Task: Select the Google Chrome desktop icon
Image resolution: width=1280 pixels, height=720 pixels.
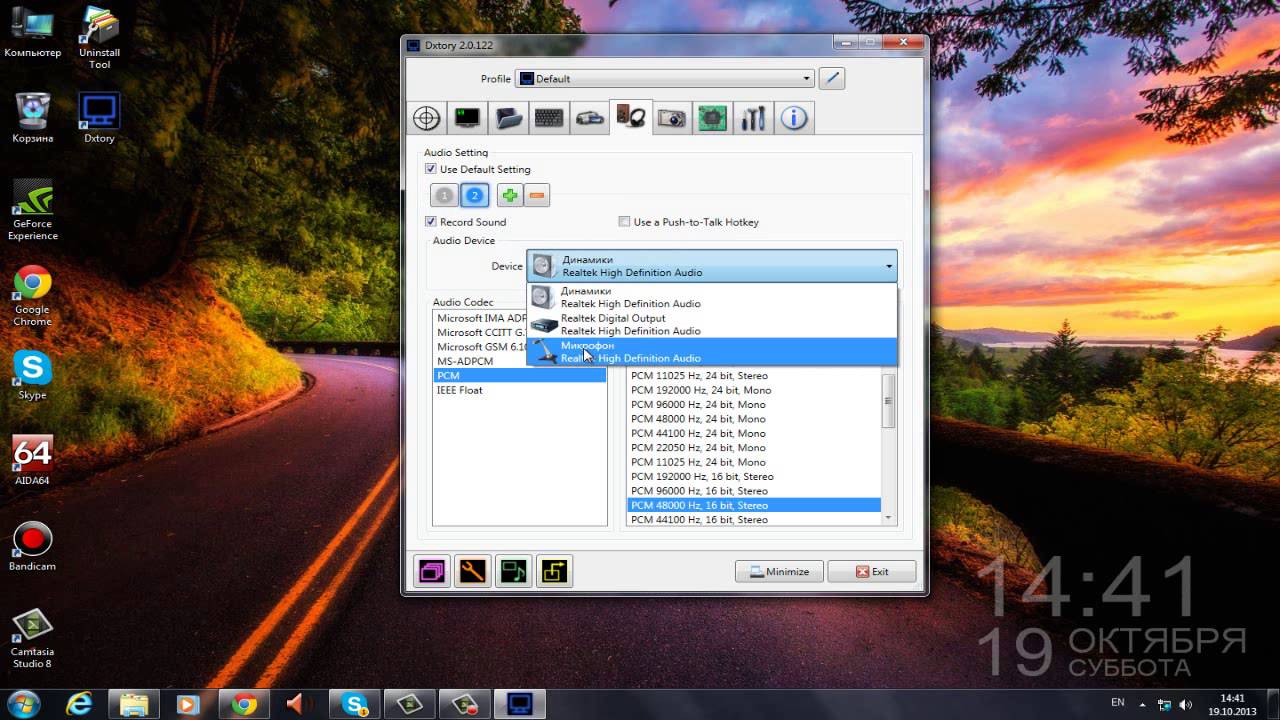Action: (x=33, y=296)
